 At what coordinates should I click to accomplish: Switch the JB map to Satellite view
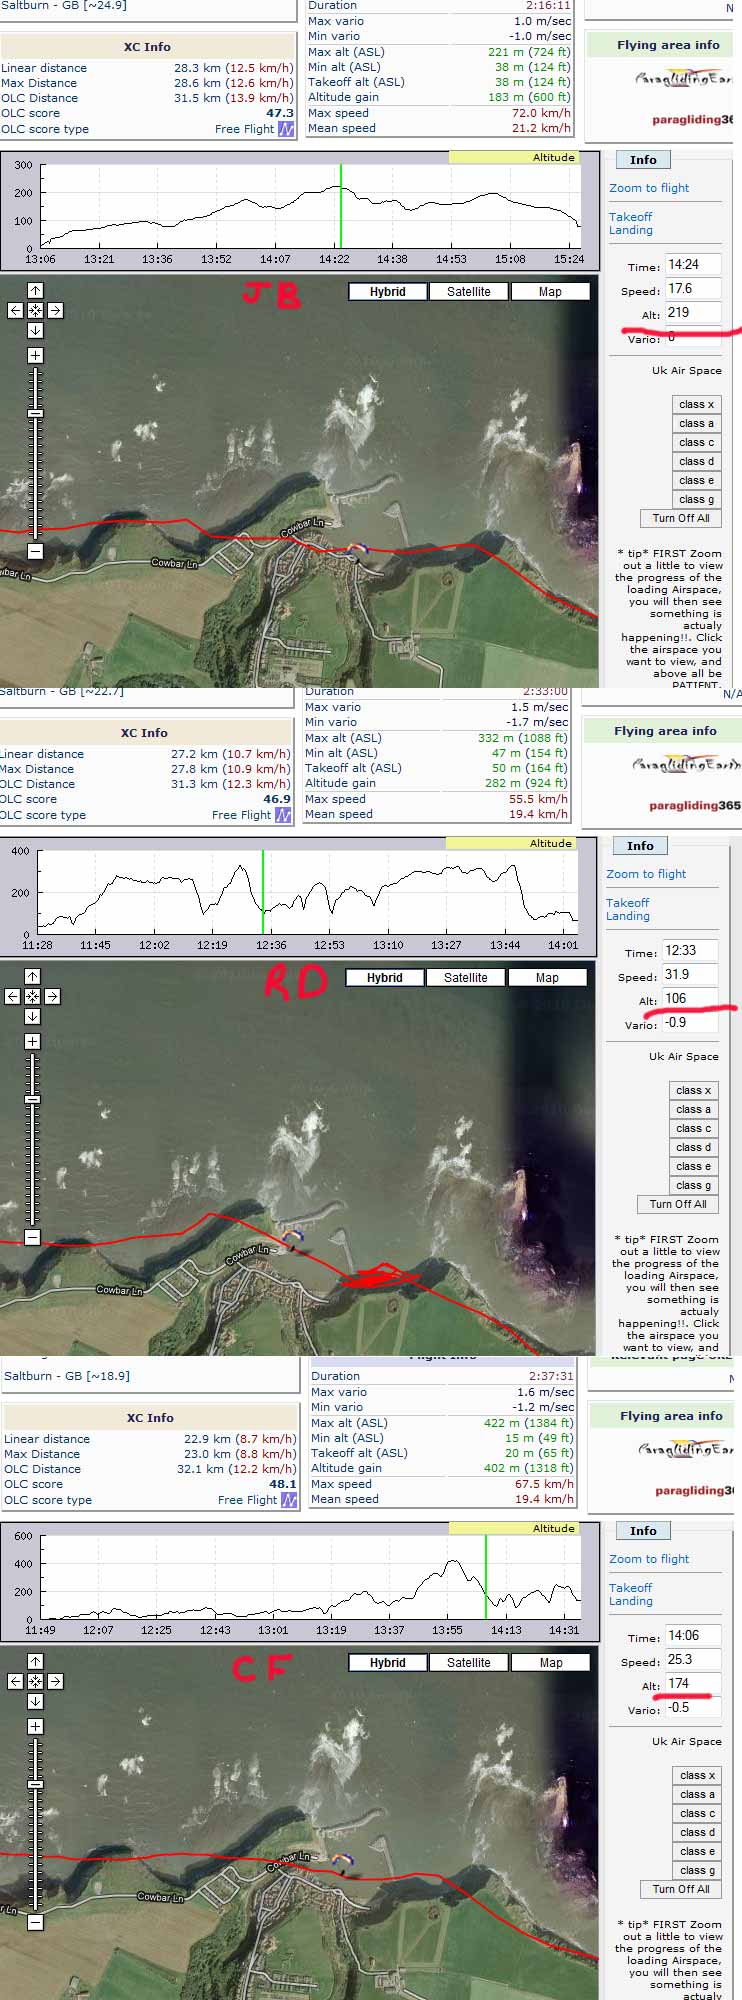click(x=468, y=292)
